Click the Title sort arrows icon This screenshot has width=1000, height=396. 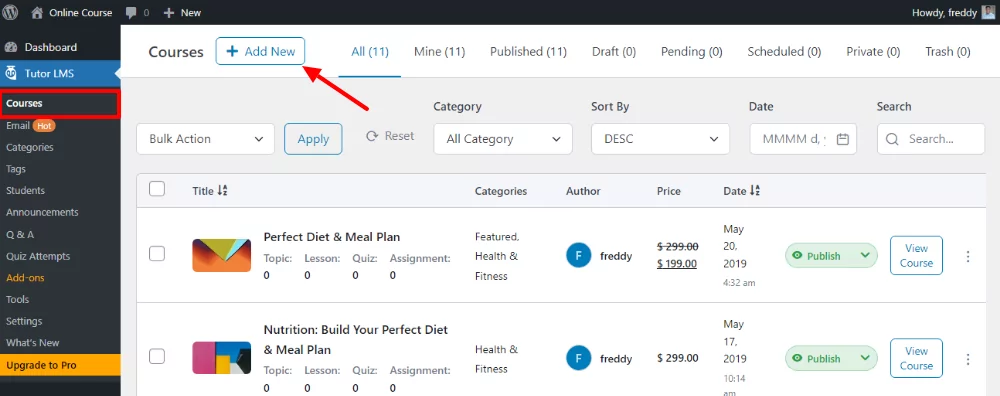pyautogui.click(x=223, y=190)
